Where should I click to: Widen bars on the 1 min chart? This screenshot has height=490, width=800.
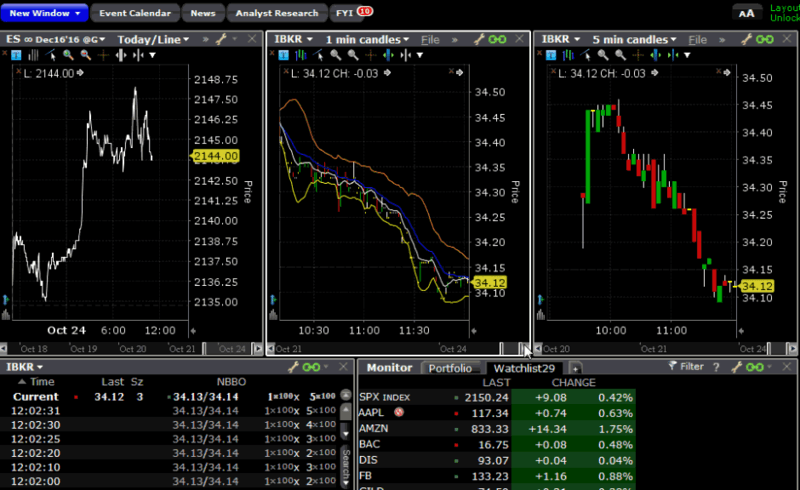tap(388, 55)
